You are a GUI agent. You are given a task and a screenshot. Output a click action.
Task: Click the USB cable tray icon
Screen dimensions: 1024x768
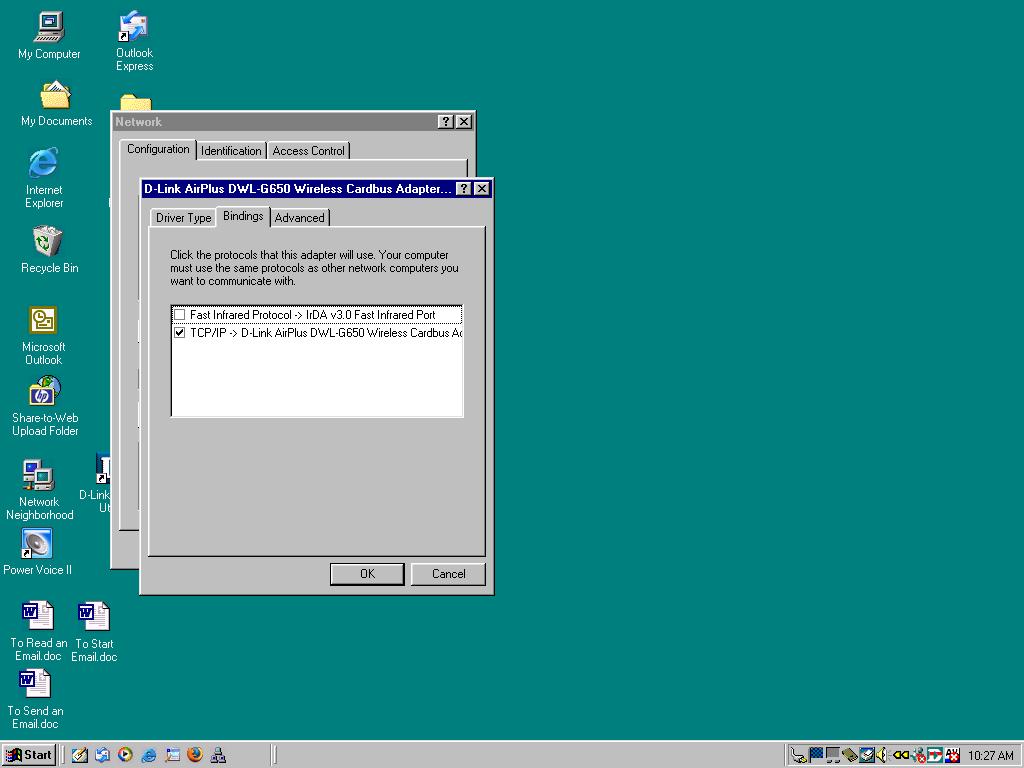coord(798,756)
